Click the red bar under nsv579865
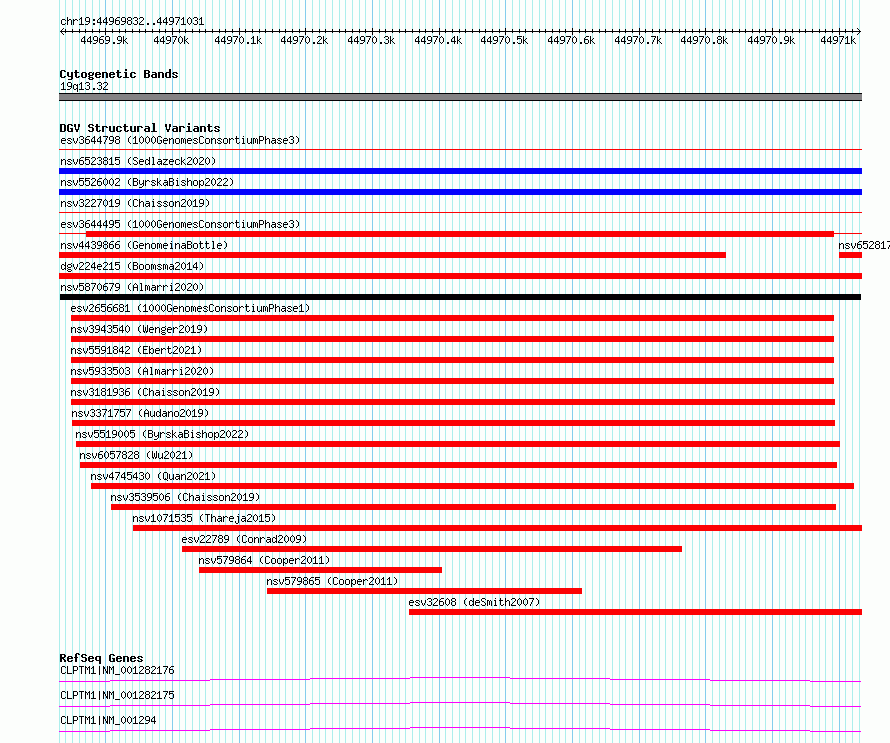This screenshot has width=890, height=743. 425,591
